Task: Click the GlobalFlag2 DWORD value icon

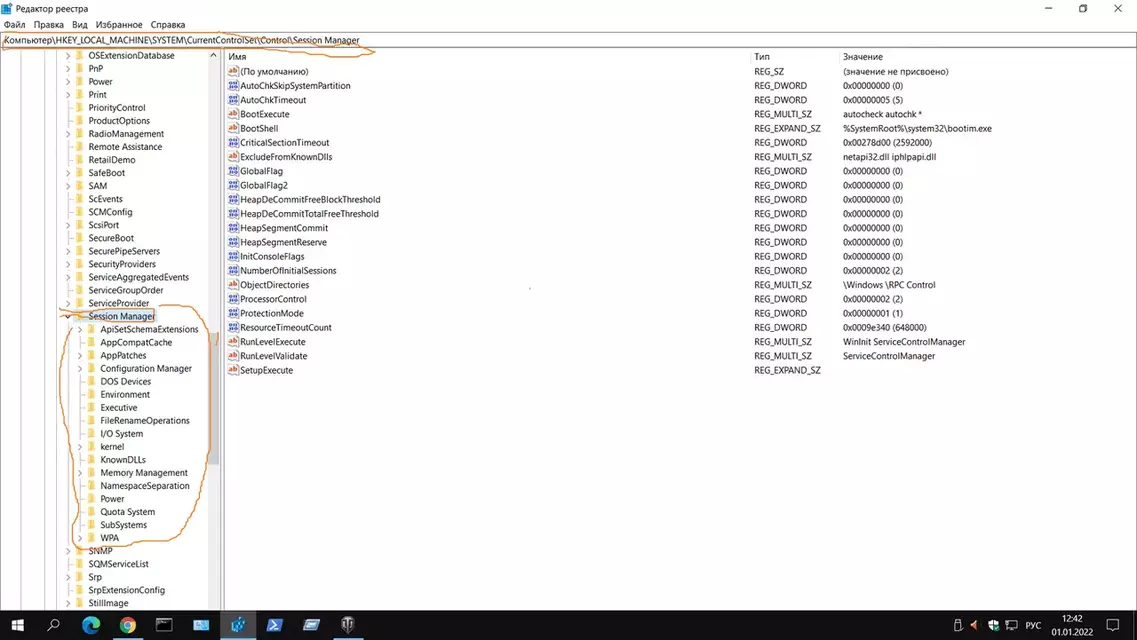Action: 233,185
